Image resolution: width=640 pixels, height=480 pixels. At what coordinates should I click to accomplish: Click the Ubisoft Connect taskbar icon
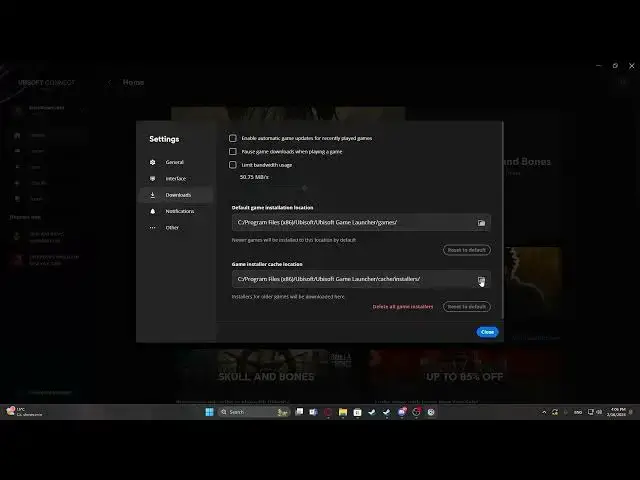(431, 412)
